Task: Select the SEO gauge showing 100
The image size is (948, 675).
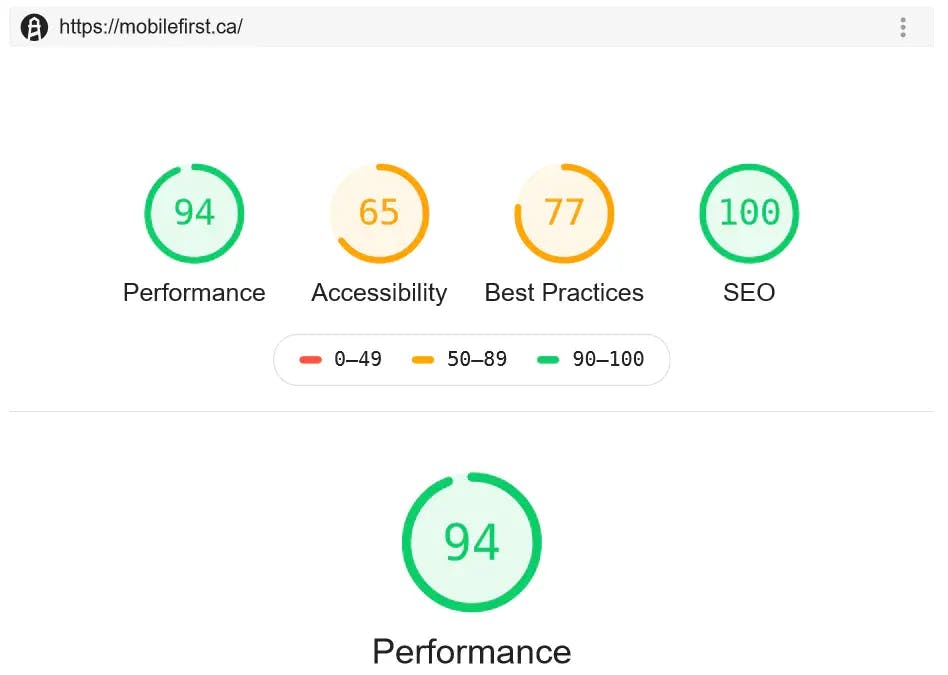Action: click(x=749, y=213)
